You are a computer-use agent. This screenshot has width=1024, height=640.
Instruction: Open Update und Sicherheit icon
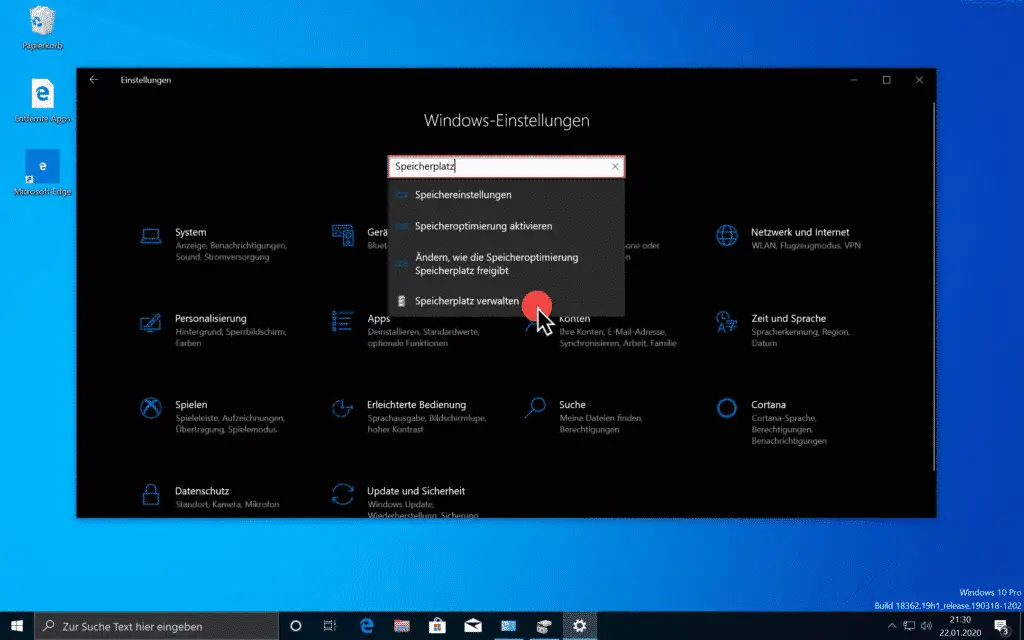point(342,494)
